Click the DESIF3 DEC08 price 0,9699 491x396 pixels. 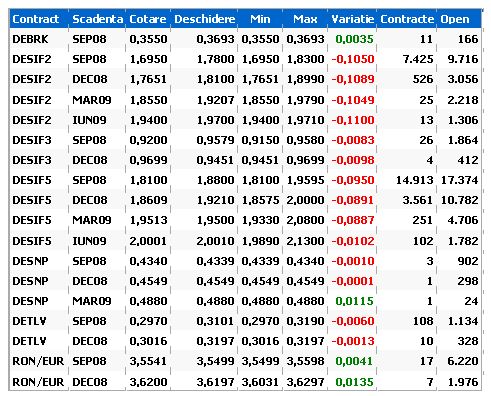pos(148,160)
